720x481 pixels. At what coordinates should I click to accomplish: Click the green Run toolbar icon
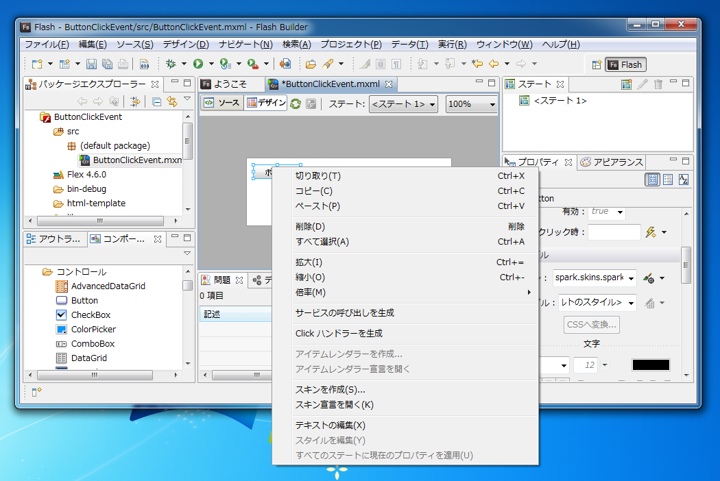198,64
